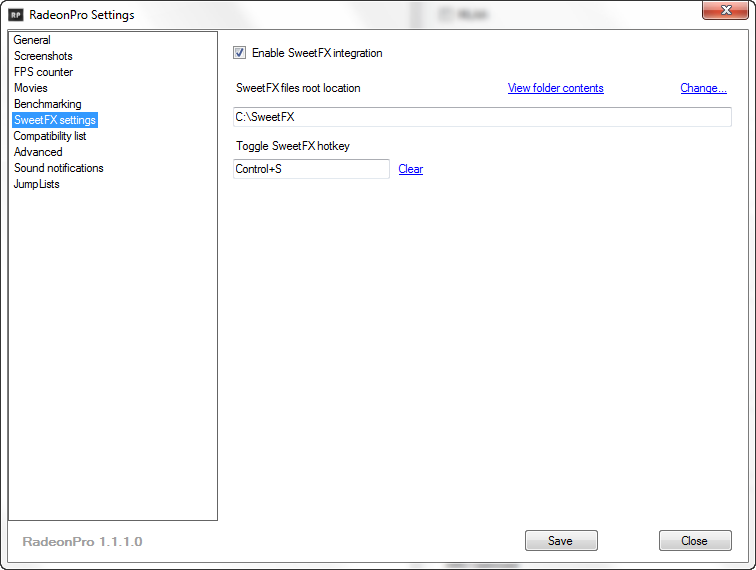Switch to the Benchmarking section
Image resolution: width=756 pixels, height=570 pixels.
coord(48,104)
